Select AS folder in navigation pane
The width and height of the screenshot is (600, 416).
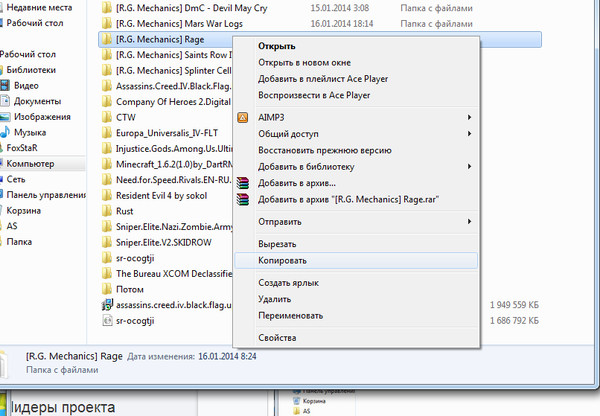pyautogui.click(x=12, y=226)
